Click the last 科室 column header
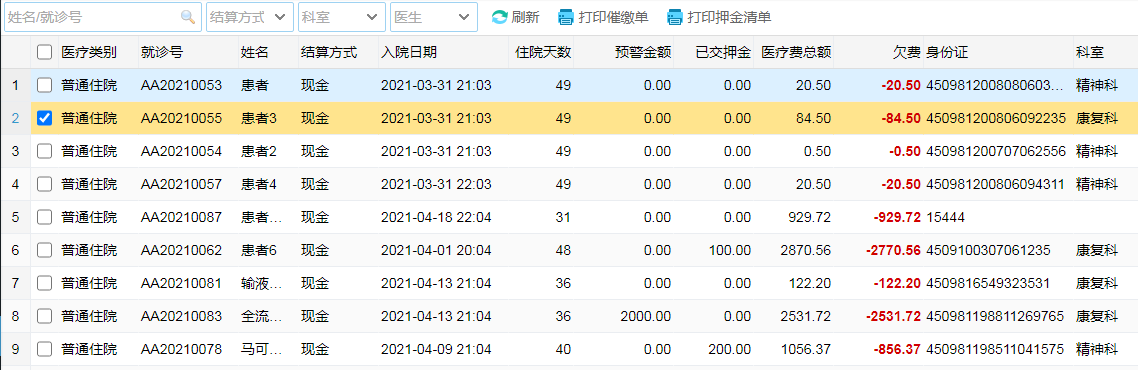 [1089, 52]
